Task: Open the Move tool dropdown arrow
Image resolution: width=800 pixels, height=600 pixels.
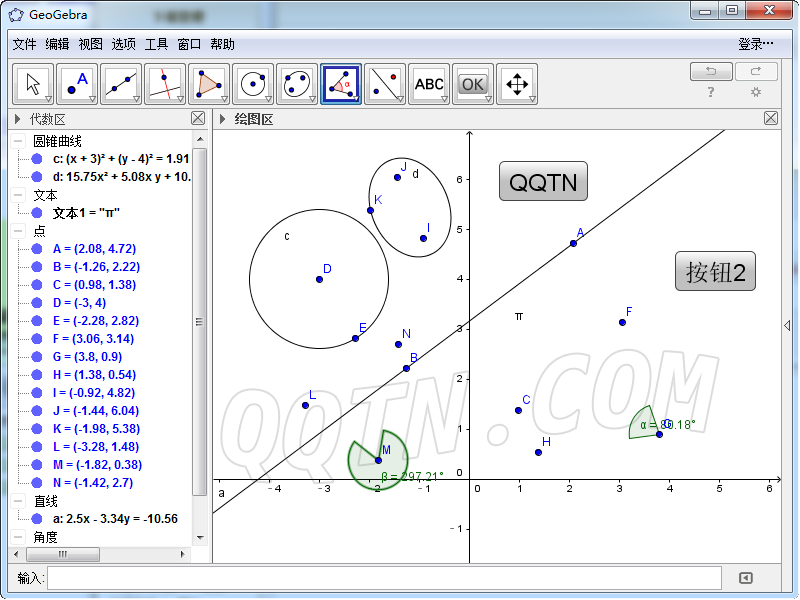Action: tap(48, 99)
